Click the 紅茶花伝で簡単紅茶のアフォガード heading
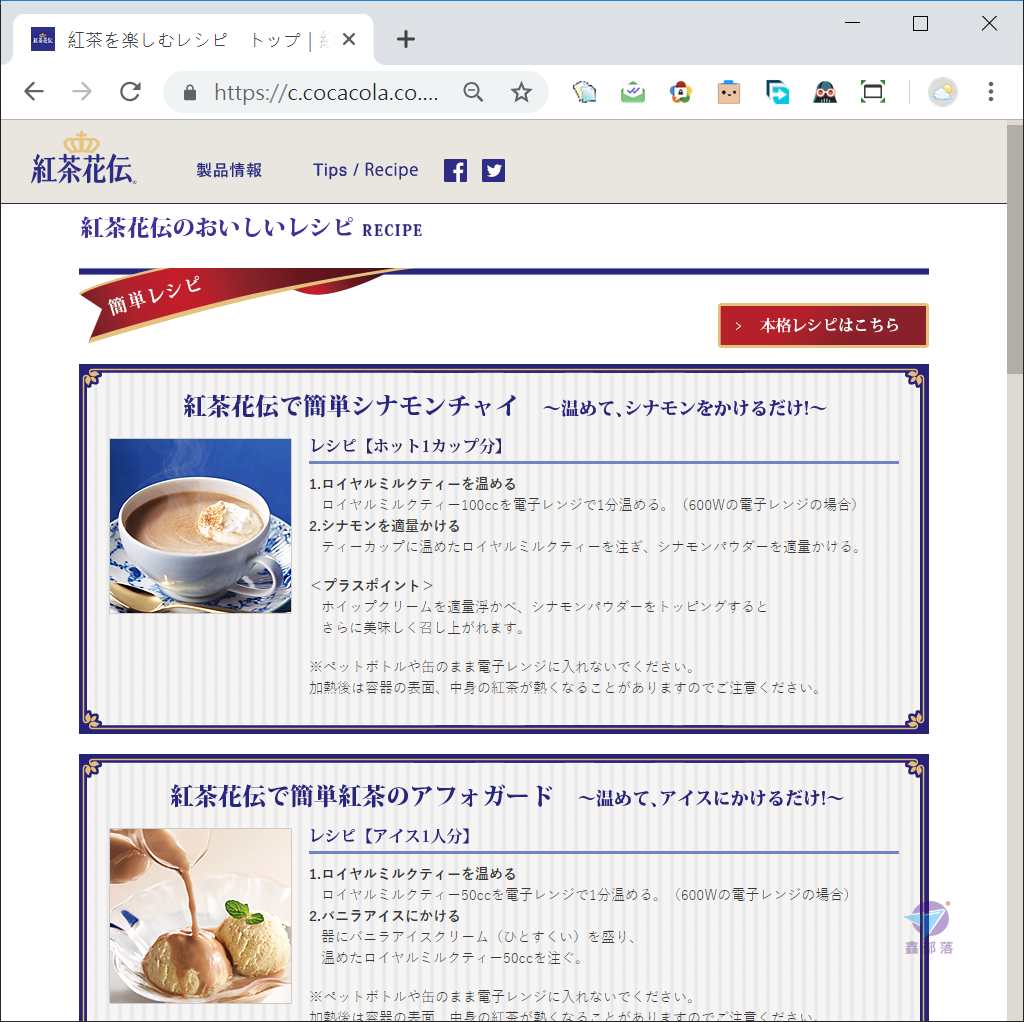This screenshot has width=1024, height=1022. 362,796
